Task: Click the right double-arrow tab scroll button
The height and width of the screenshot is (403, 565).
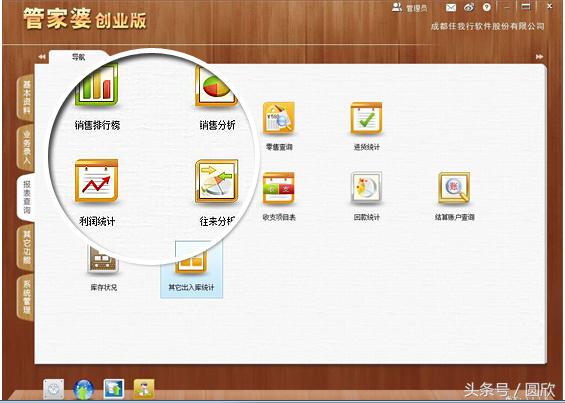Action: 539,57
